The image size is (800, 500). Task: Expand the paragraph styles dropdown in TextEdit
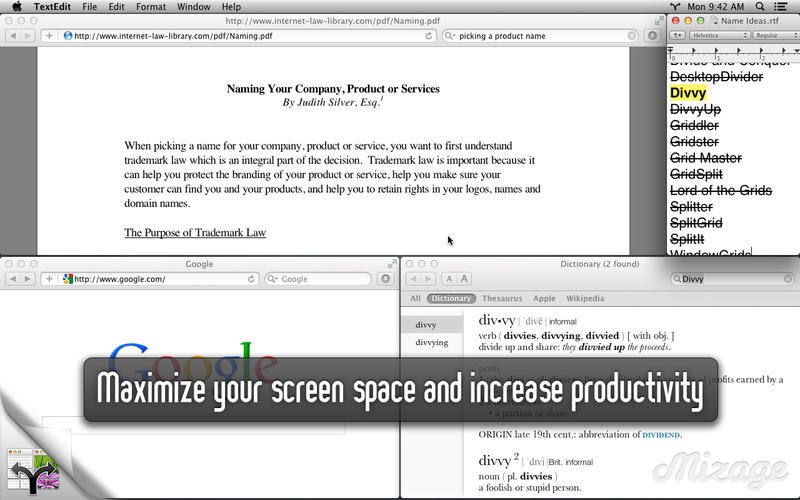point(677,35)
